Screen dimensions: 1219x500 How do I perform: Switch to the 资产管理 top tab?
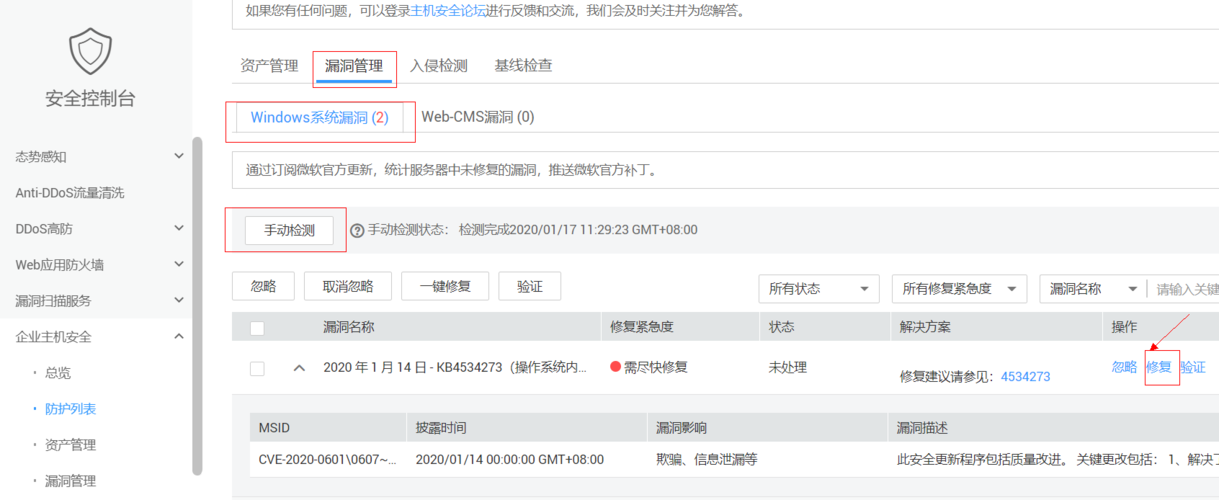pos(270,66)
